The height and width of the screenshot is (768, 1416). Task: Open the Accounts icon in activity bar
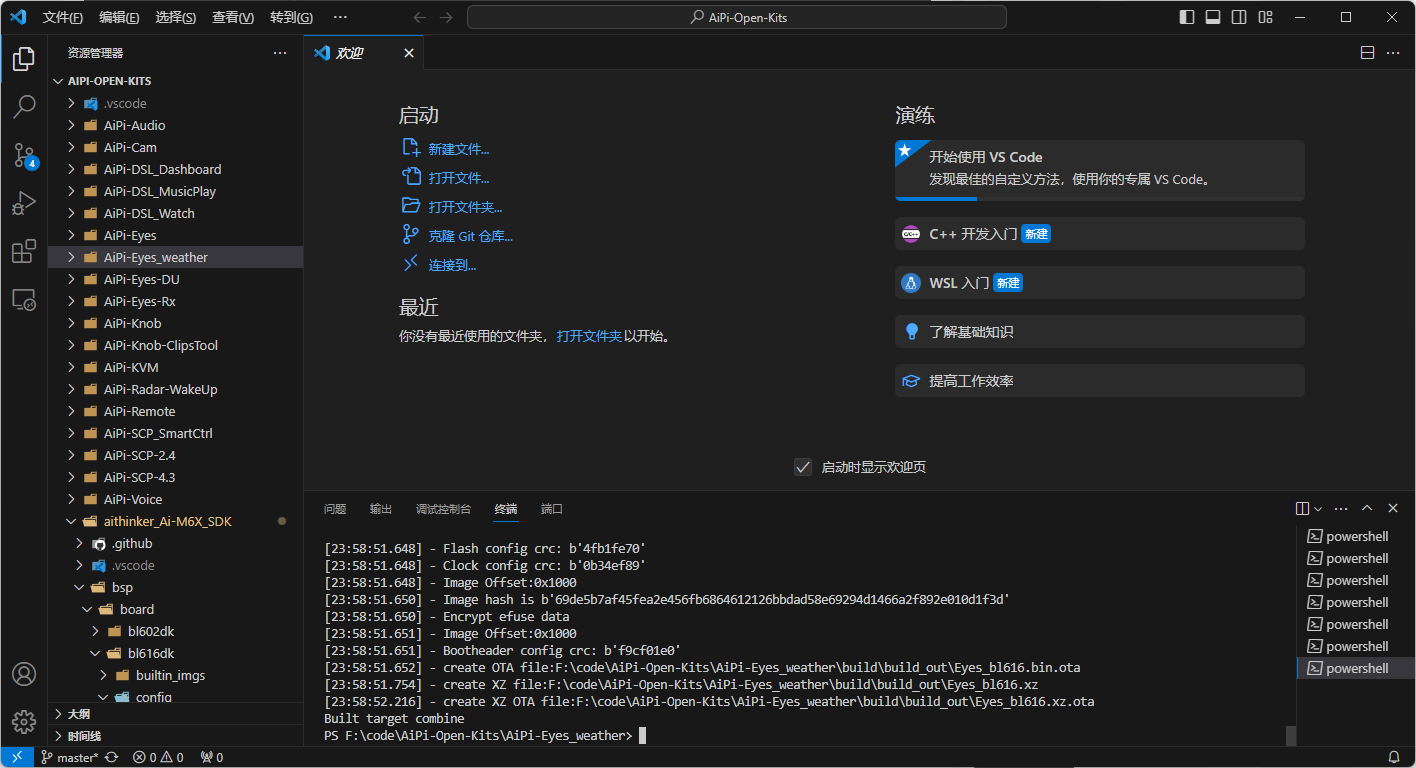pos(24,674)
